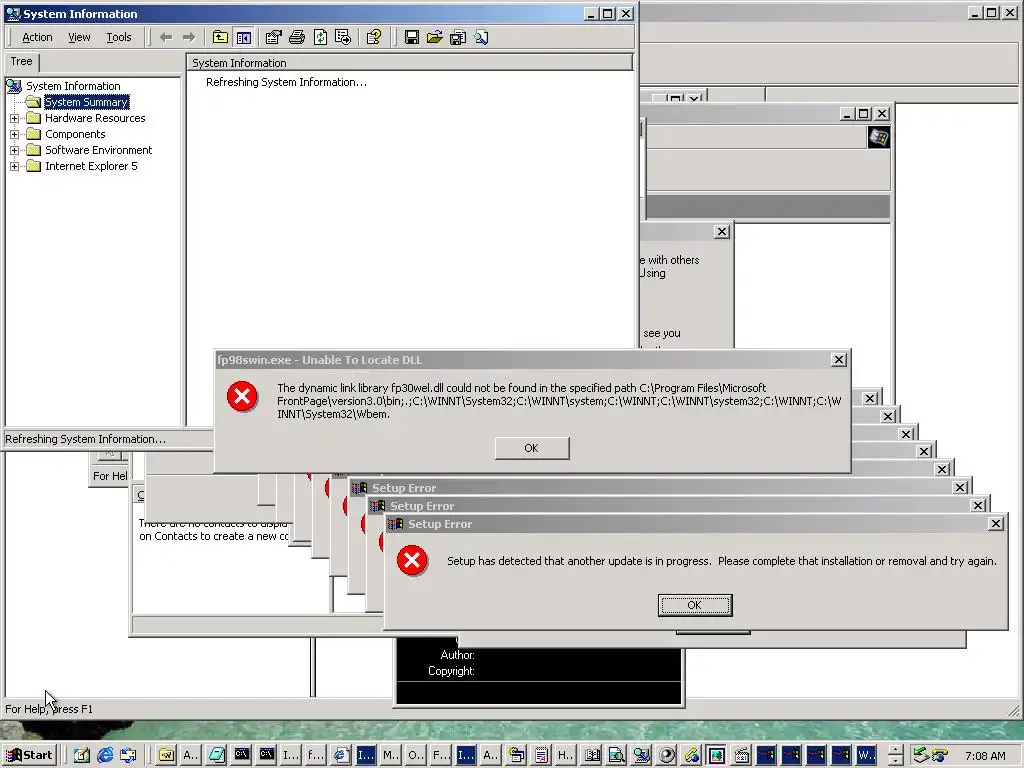This screenshot has height=768, width=1024.
Task: Select the Internet Explorer 5 folder label
Action: 91,166
